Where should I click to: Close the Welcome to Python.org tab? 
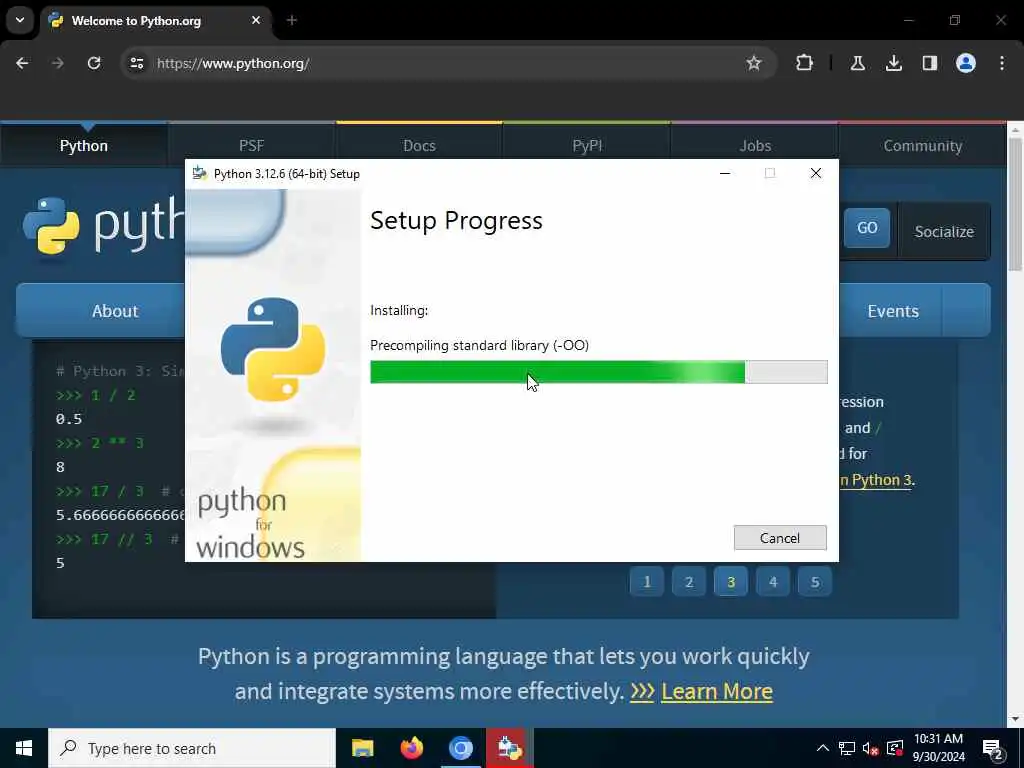(256, 20)
